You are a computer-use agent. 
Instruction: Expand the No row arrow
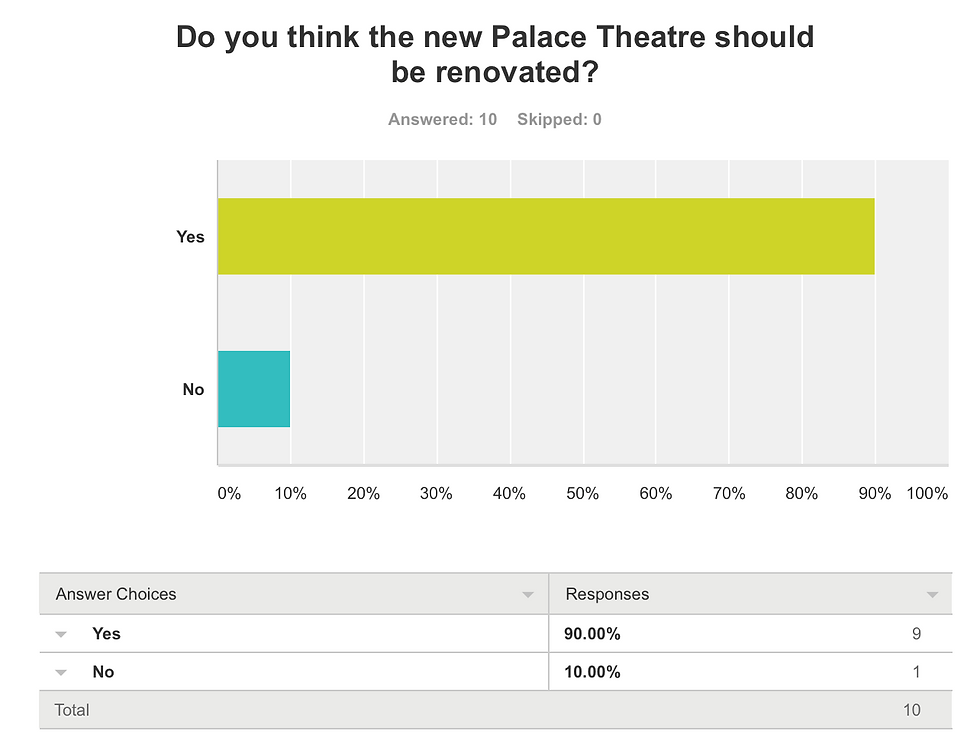coord(61,673)
